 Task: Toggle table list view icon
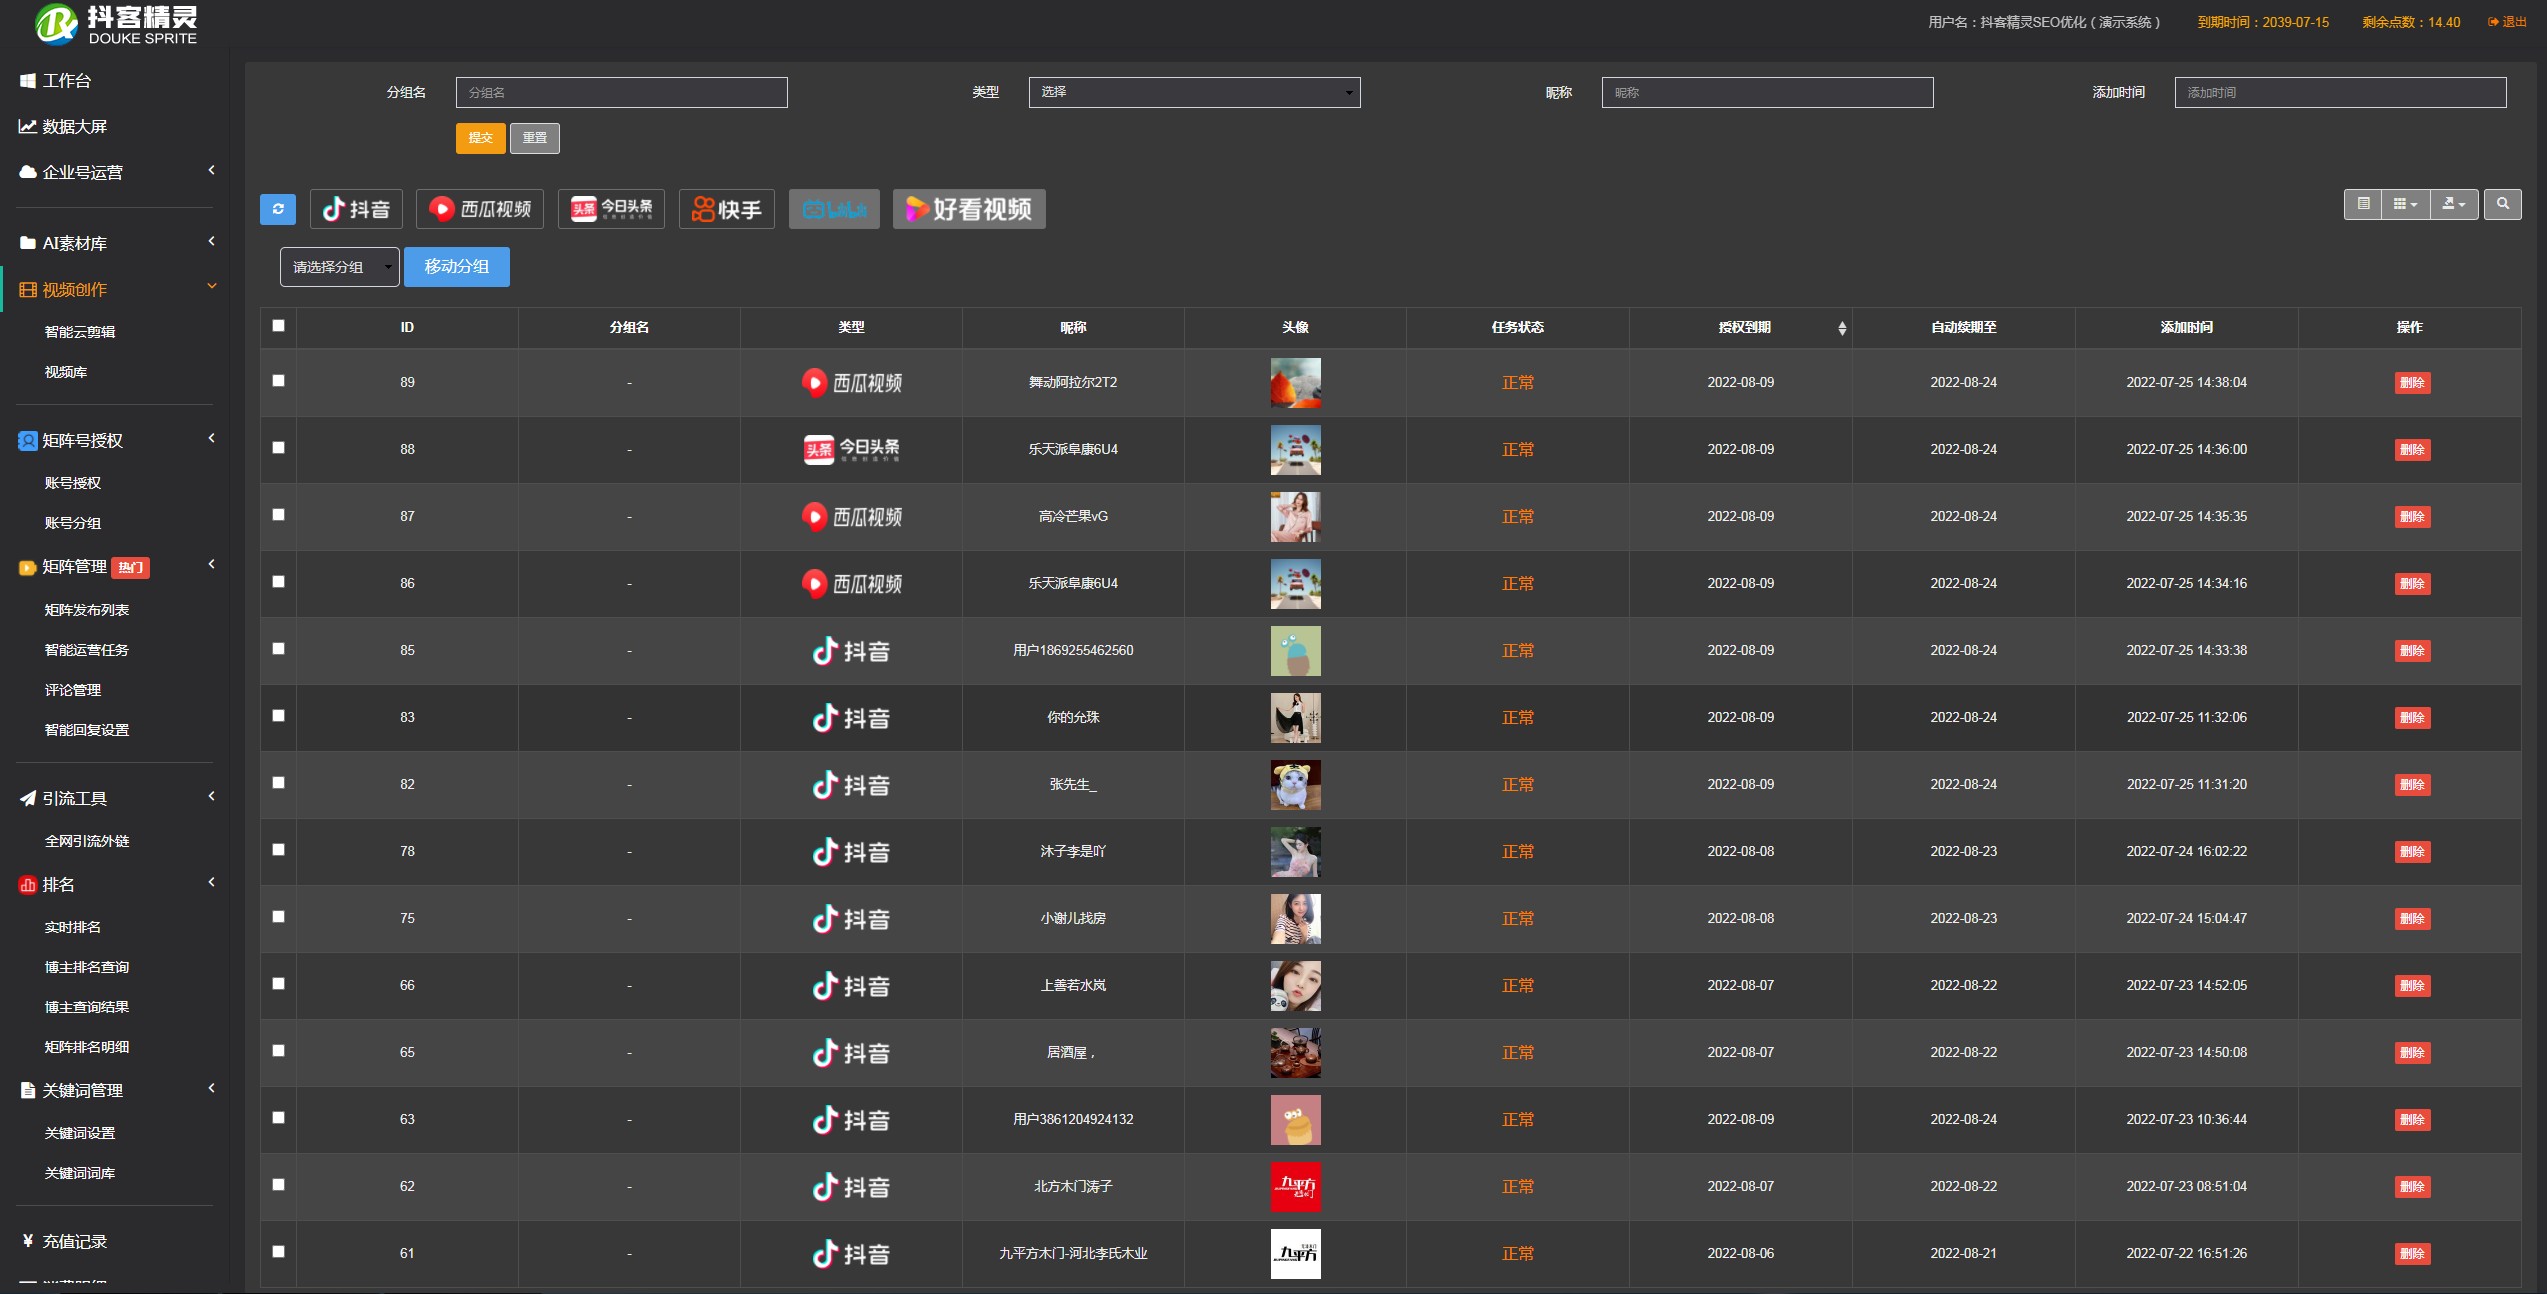pos(2363,204)
